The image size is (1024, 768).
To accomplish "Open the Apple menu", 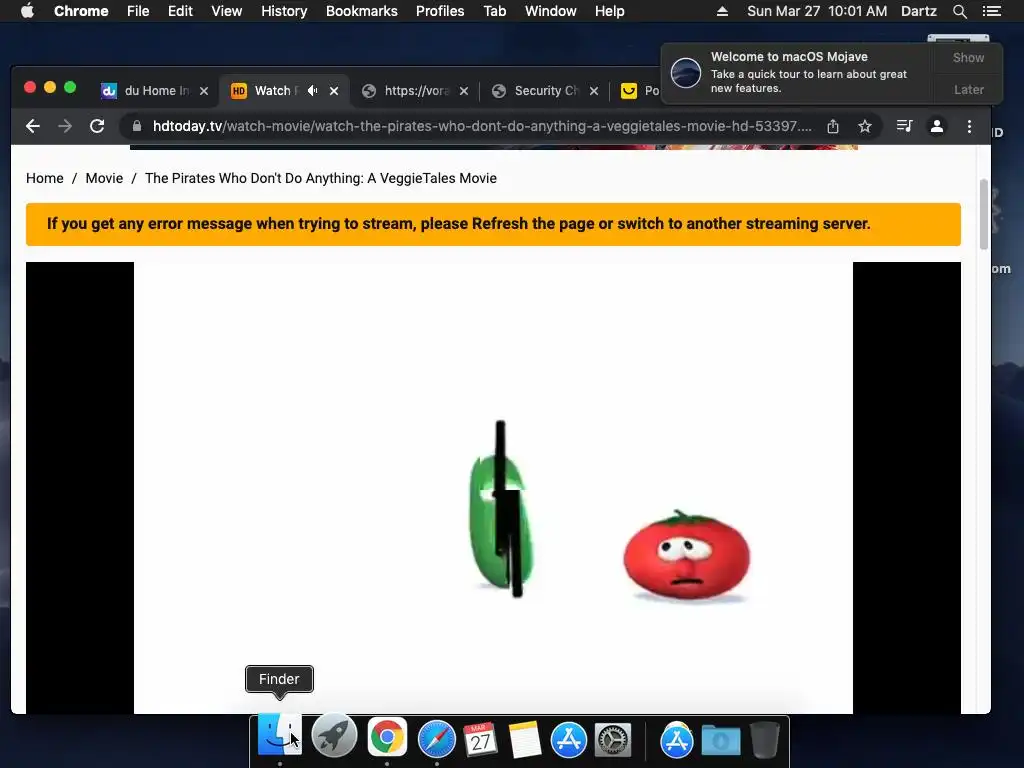I will click(x=27, y=11).
